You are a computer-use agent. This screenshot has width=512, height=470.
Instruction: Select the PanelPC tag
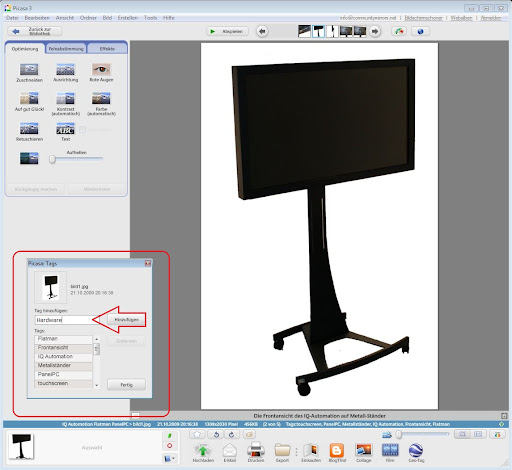(x=63, y=374)
